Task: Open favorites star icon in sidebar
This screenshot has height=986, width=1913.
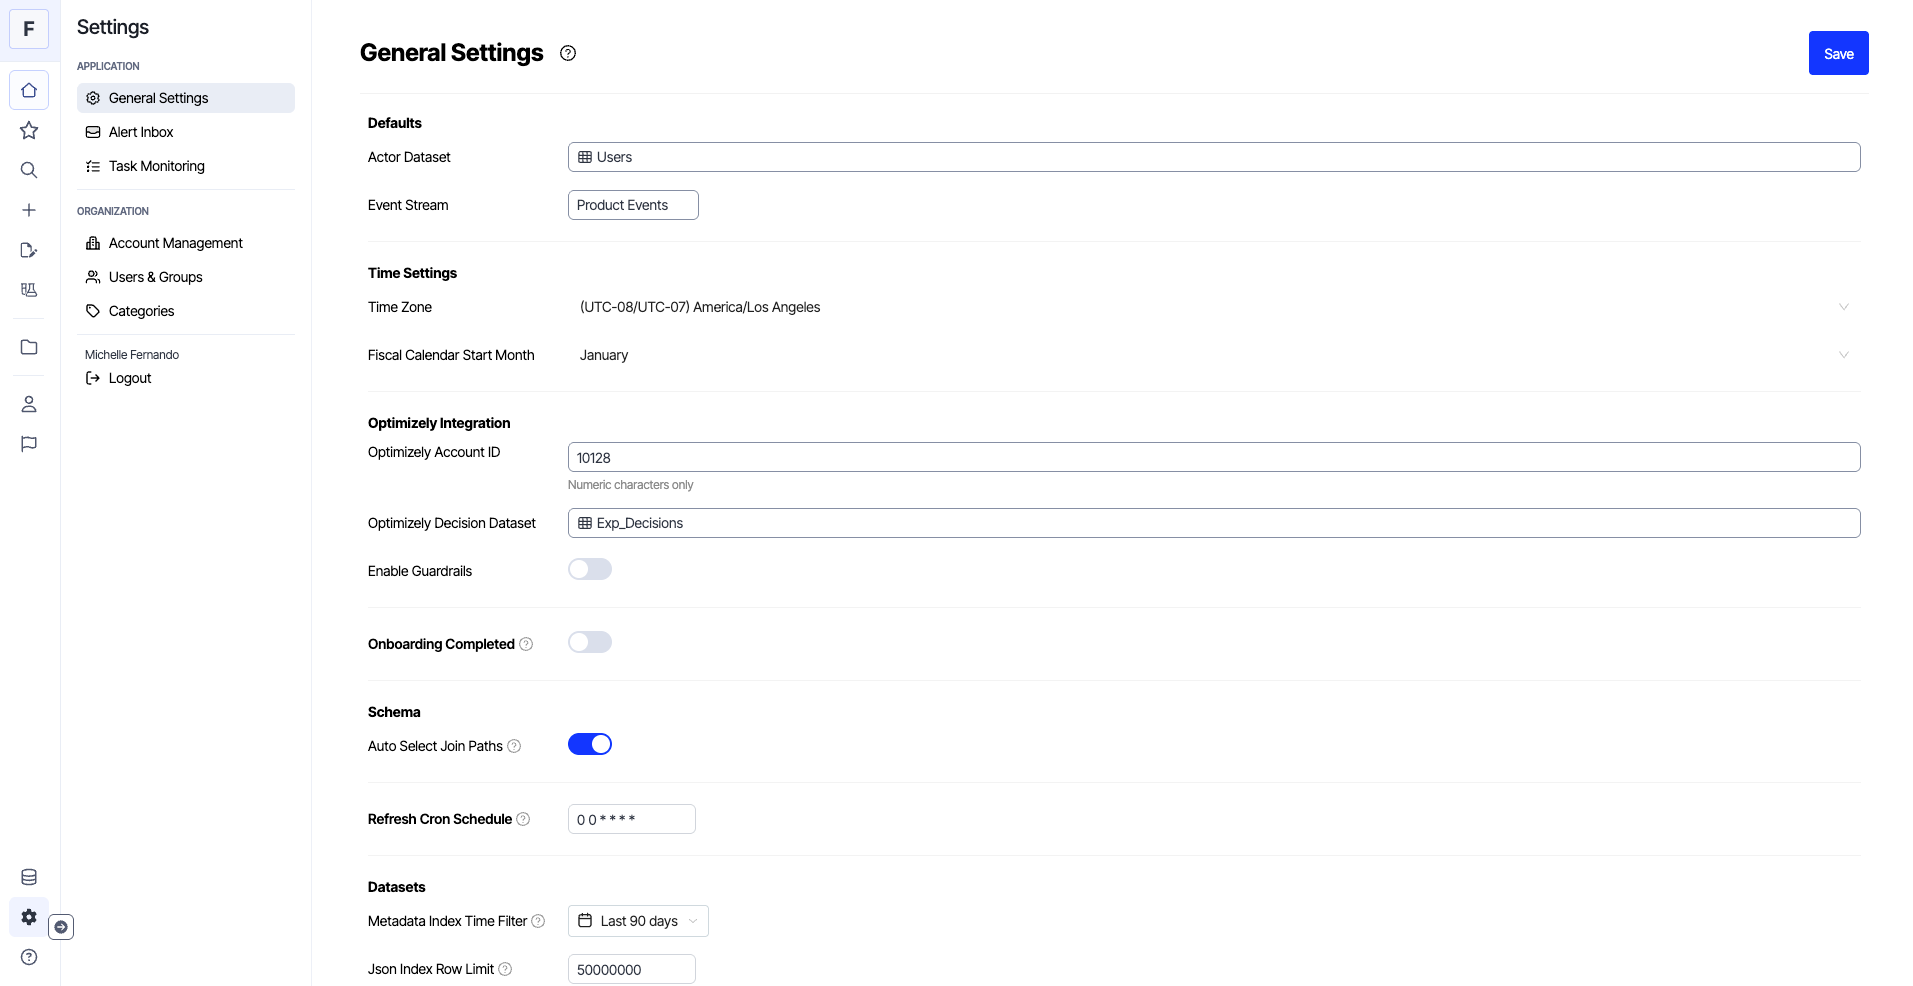Action: pos(29,131)
